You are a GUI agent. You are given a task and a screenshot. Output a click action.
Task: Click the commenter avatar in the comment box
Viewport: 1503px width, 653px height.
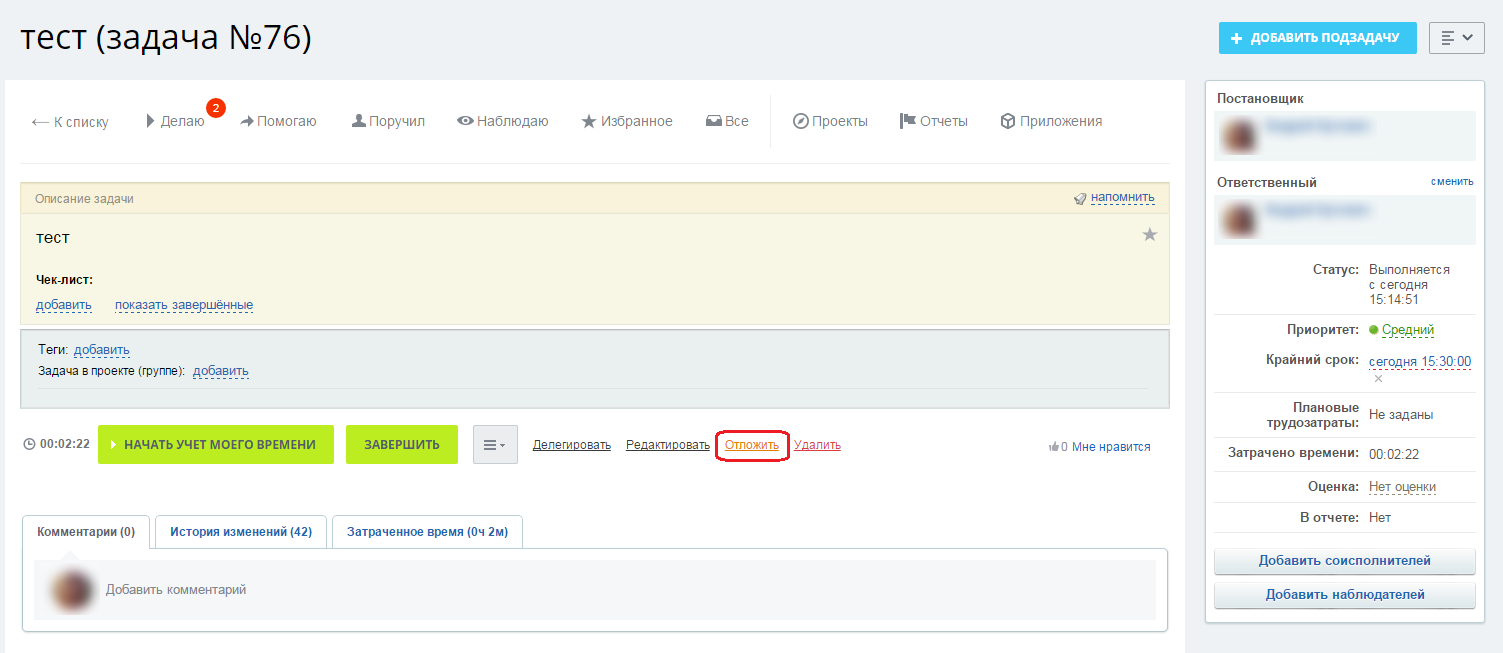tap(71, 590)
